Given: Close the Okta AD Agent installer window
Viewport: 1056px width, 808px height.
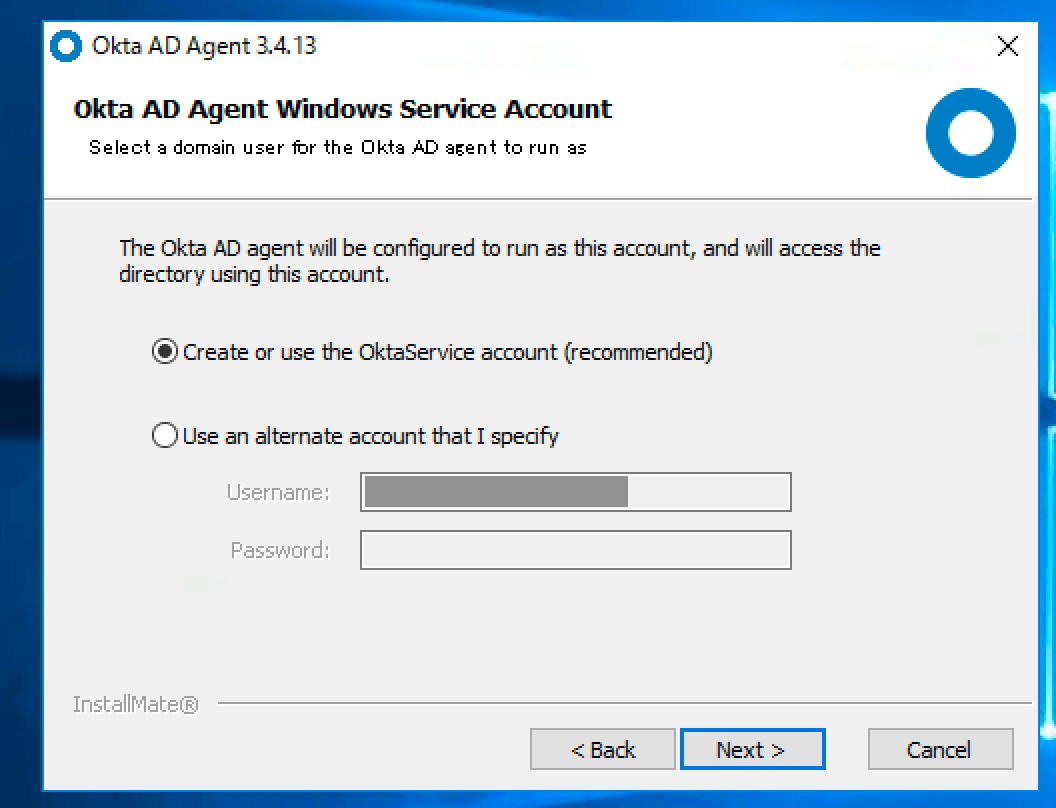Looking at the screenshot, I should 1008,46.
